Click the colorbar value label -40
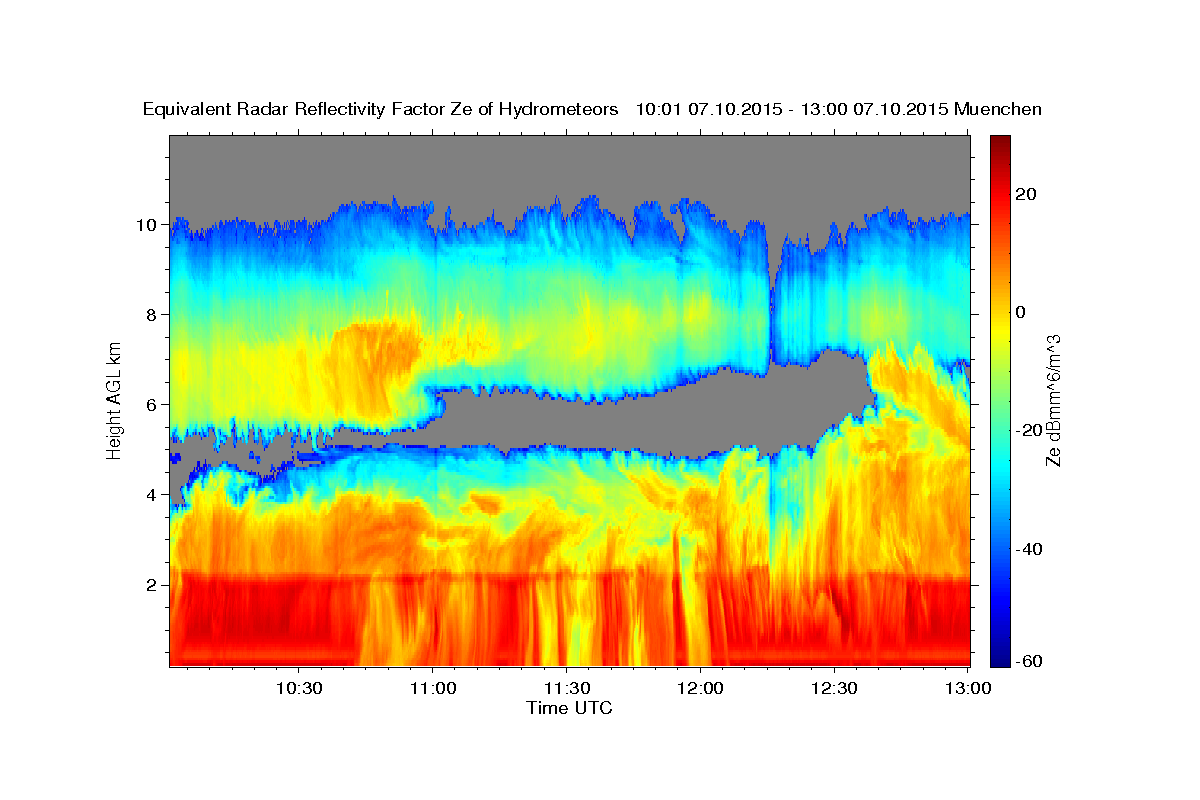 click(1030, 549)
